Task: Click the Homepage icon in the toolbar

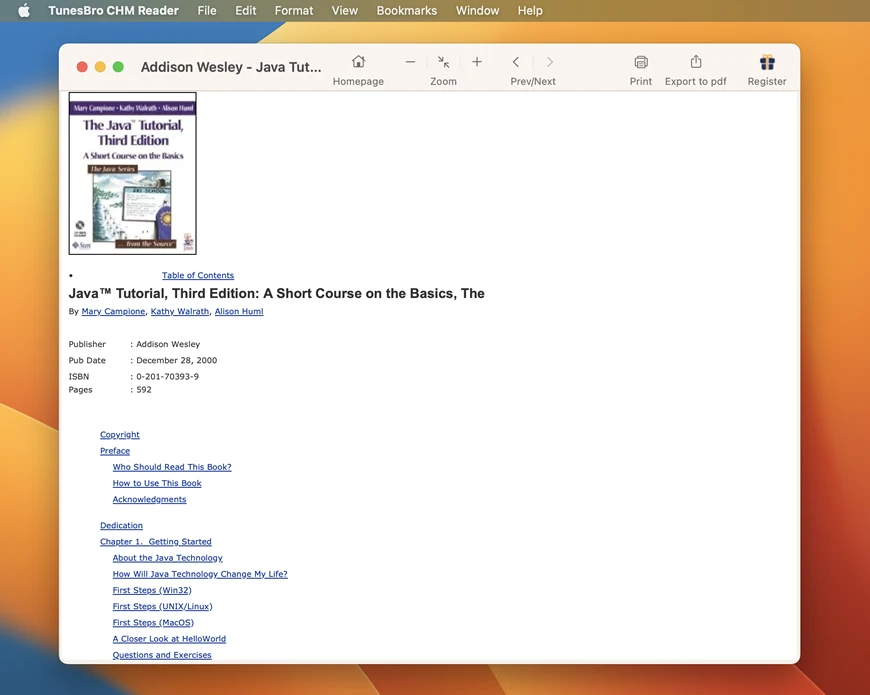Action: coord(357,62)
